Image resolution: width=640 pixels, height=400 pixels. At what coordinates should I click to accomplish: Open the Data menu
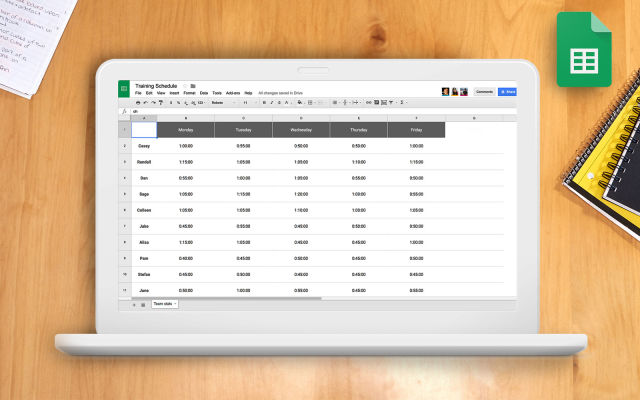(203, 92)
